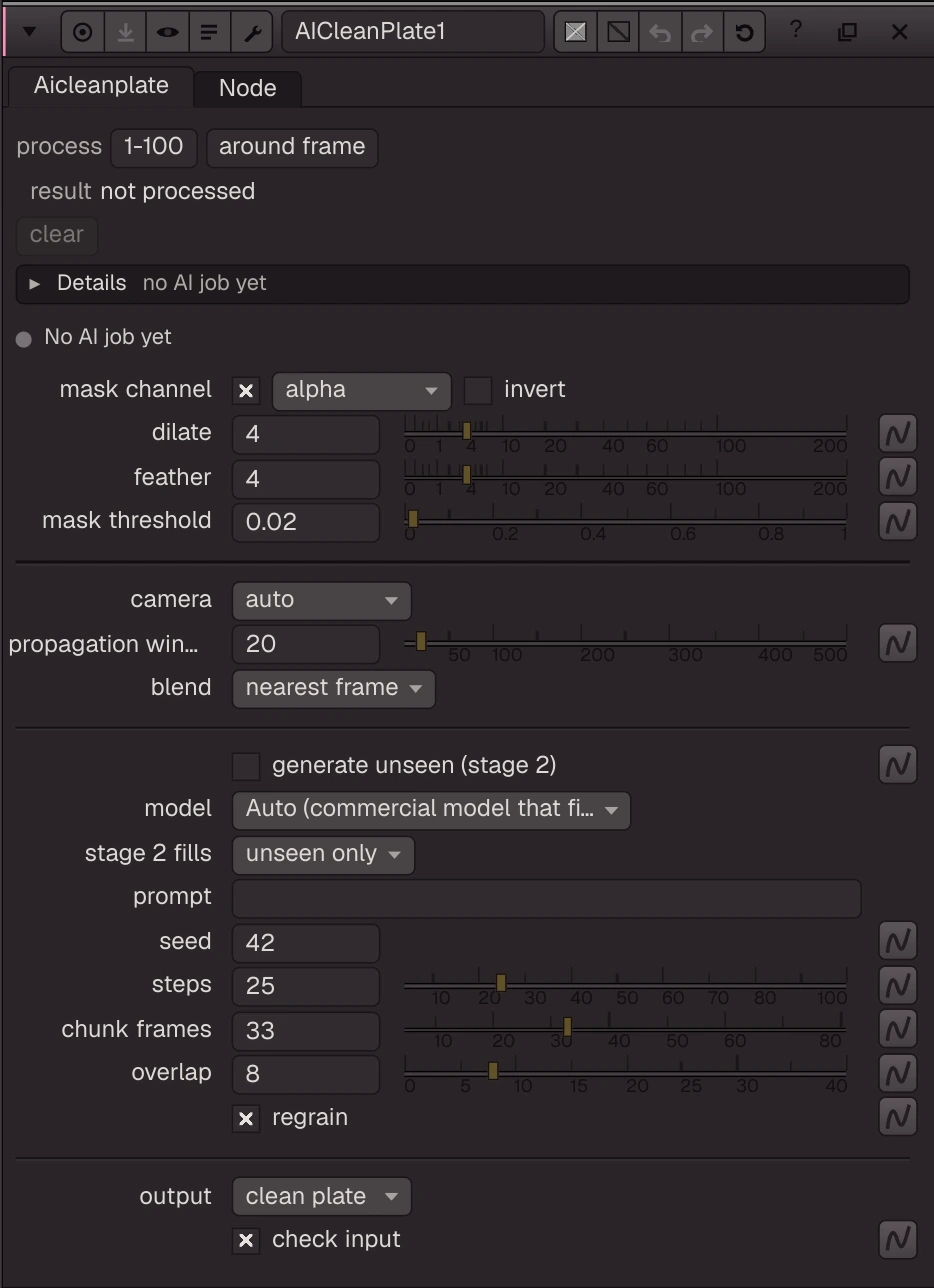Click the feather value field
The width and height of the screenshot is (934, 1288).
point(306,479)
